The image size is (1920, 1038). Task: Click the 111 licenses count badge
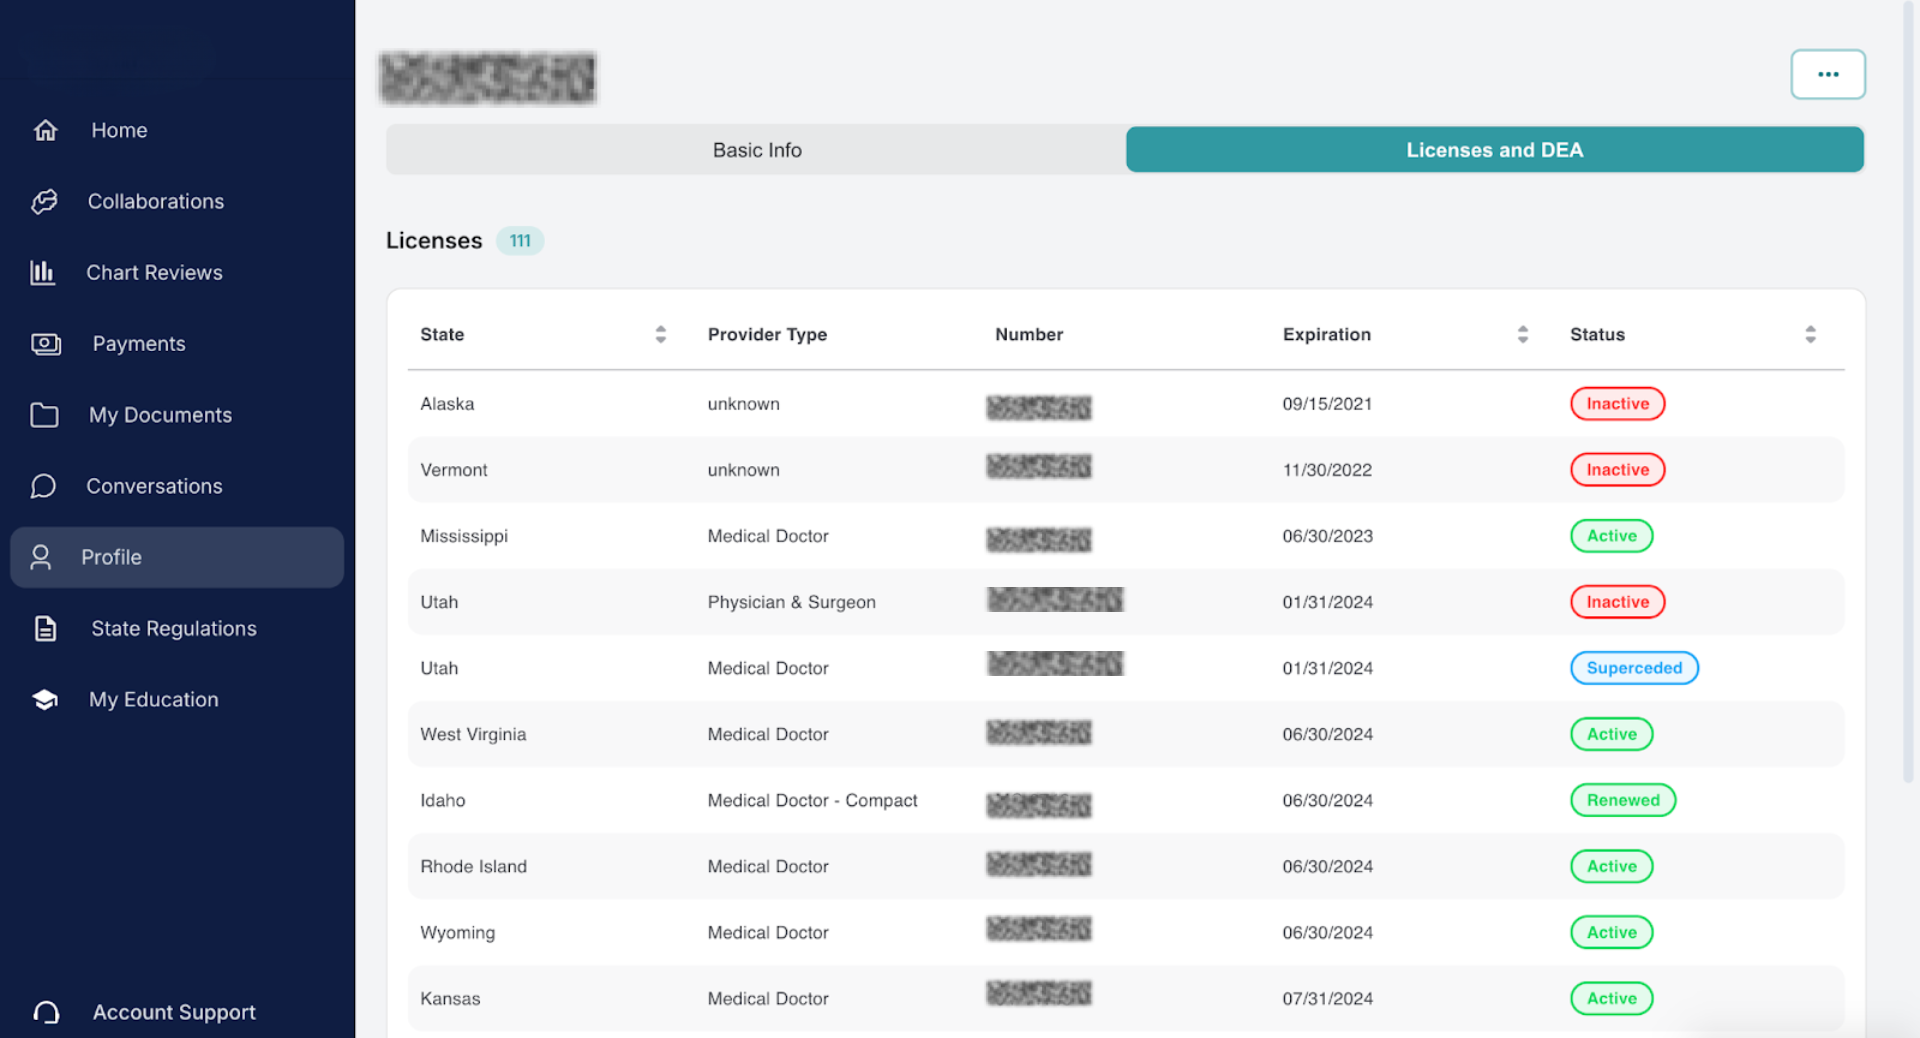[519, 240]
